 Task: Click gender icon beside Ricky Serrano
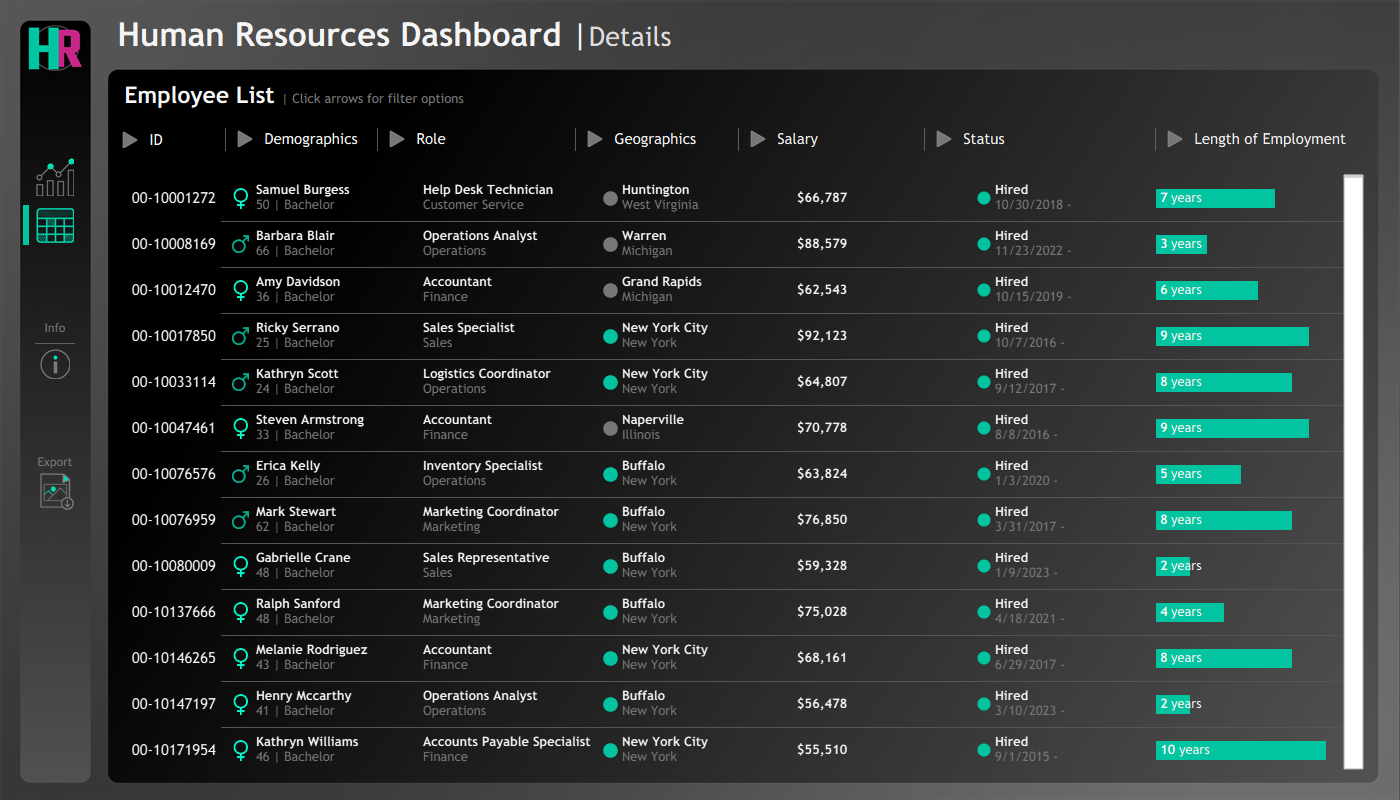(x=240, y=336)
